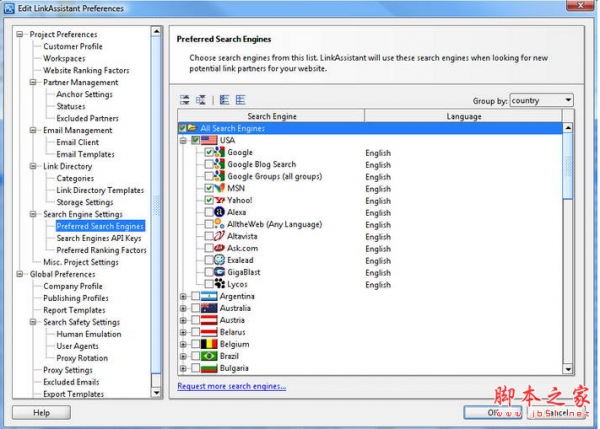Click the Google Blog Search icon
600x429 pixels.
click(219, 164)
